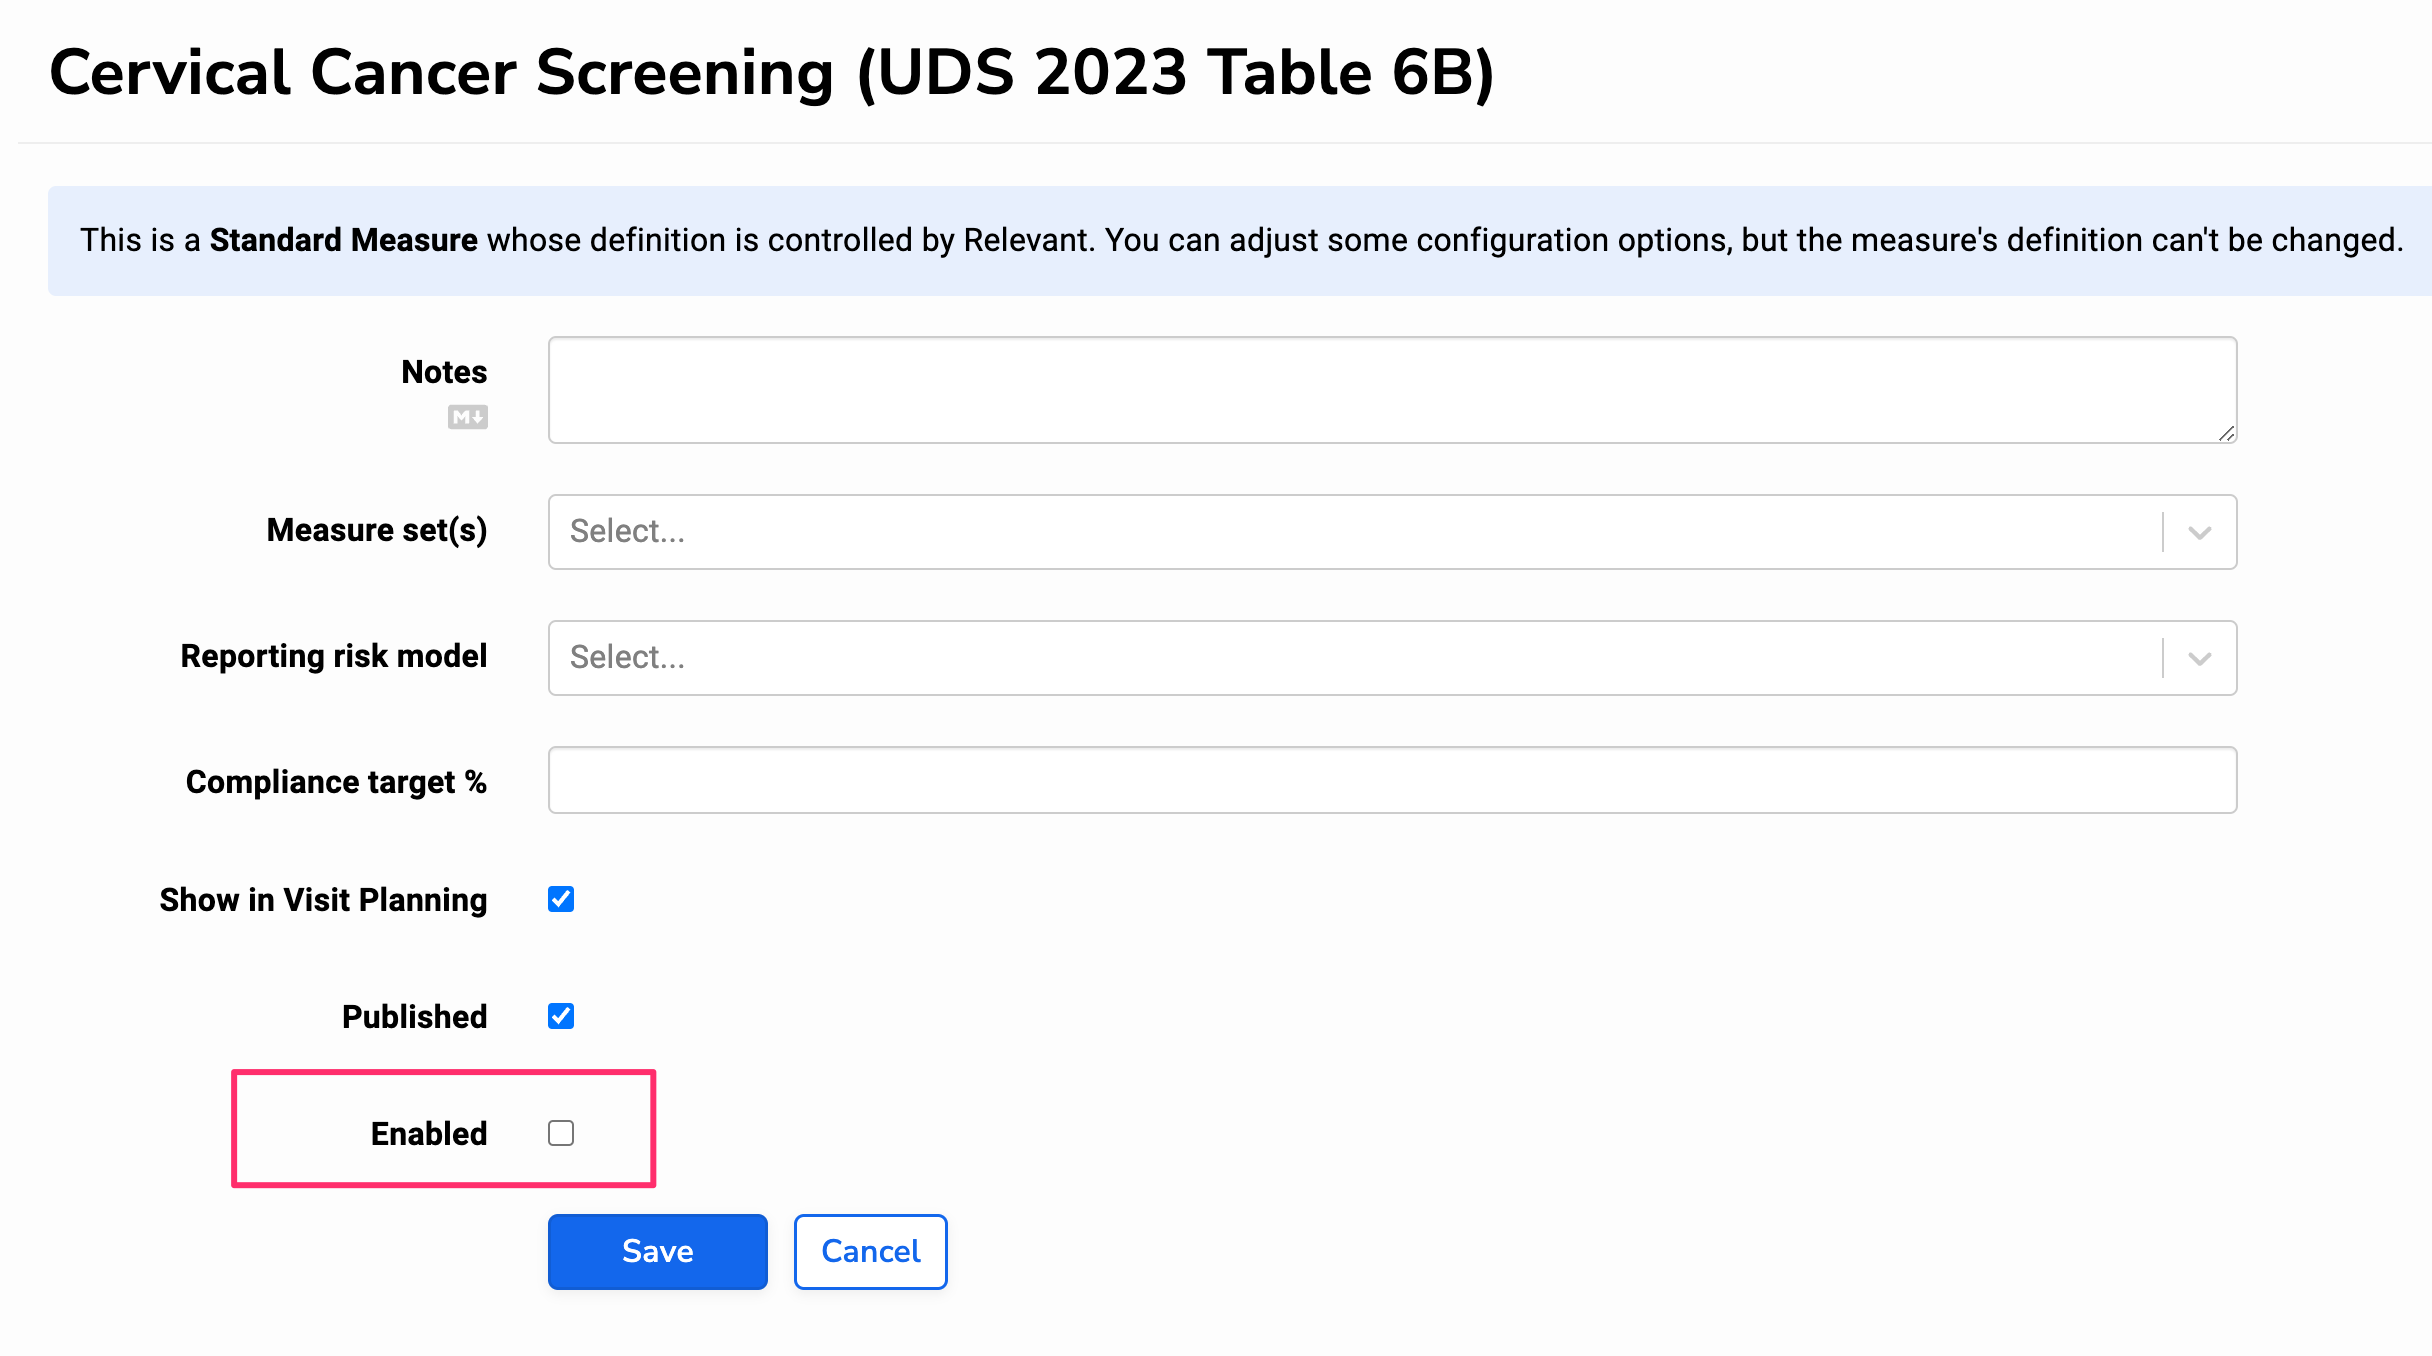Screen dimensions: 2432x1356
Task: Click the Markdown formatting icon below Notes
Action: [468, 417]
